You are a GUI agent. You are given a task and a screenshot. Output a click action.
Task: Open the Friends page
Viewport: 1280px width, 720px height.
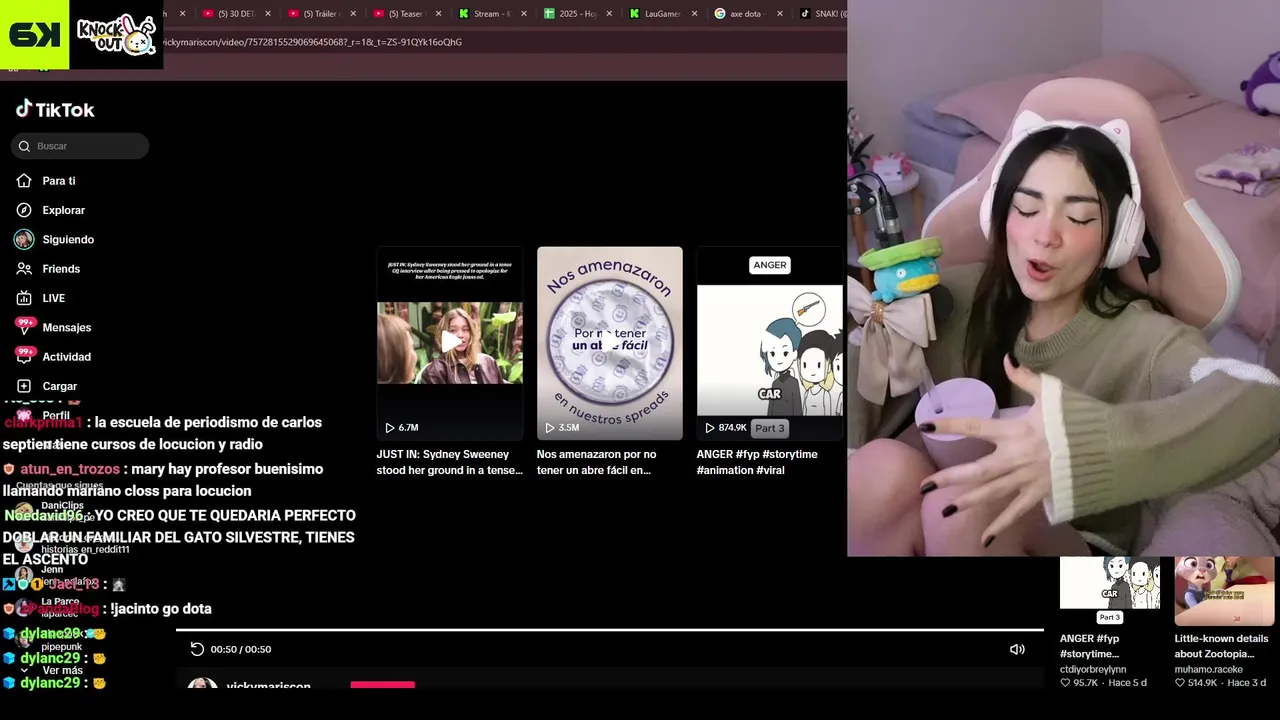click(x=61, y=269)
